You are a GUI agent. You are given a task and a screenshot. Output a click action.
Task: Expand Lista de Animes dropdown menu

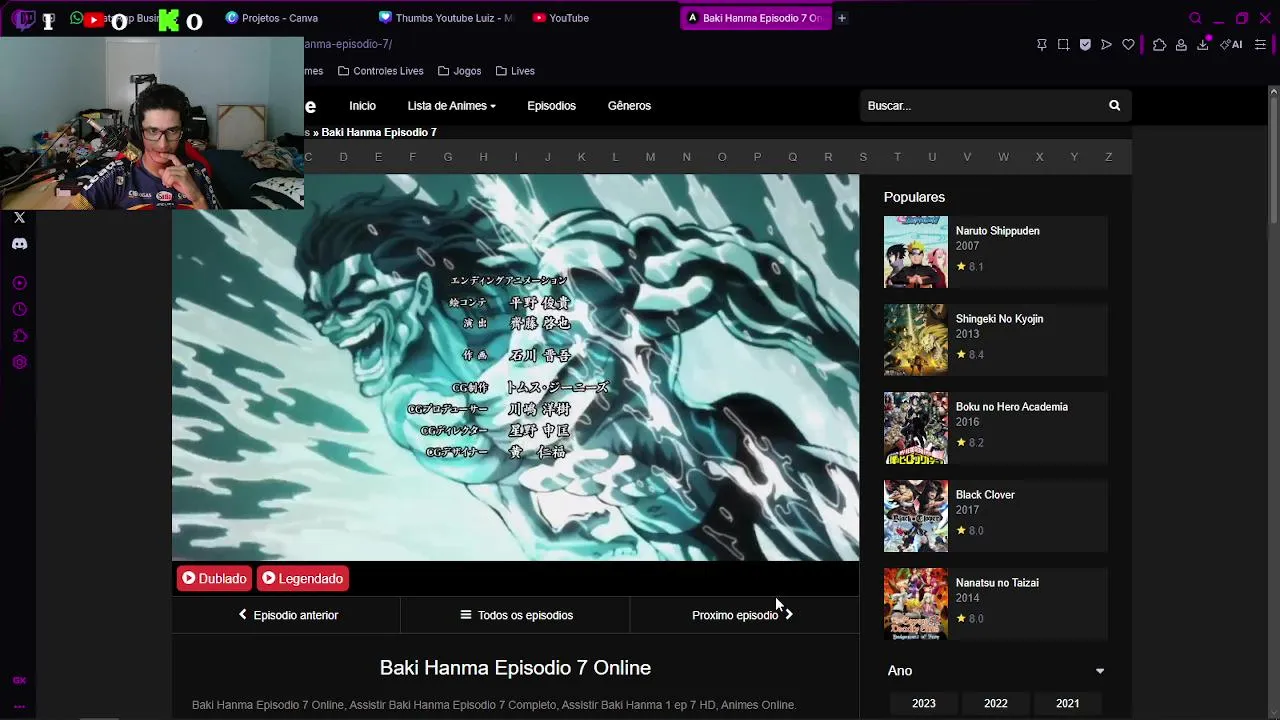click(451, 106)
